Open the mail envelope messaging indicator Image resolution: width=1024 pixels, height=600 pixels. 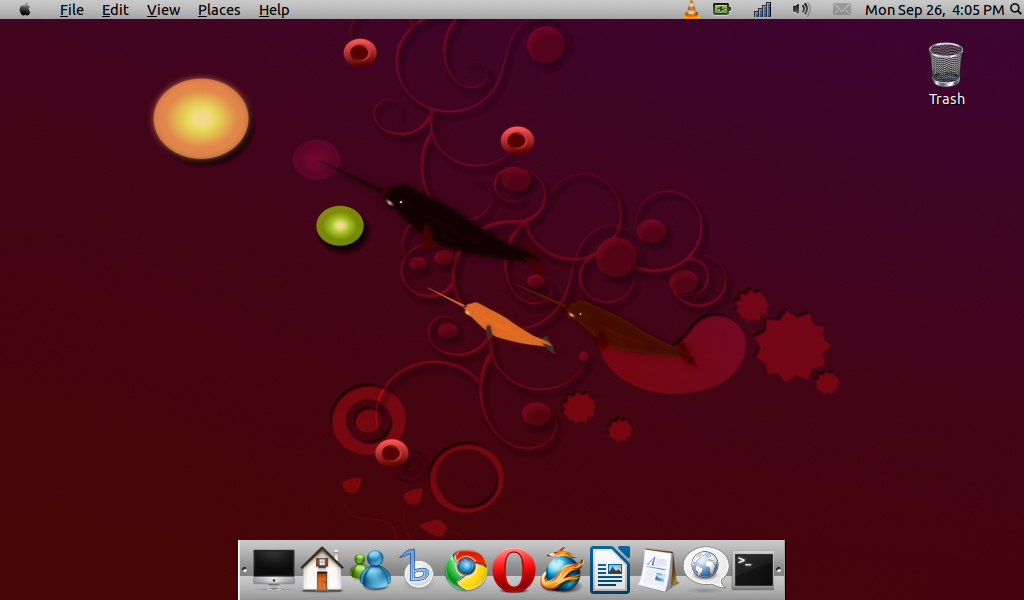point(842,9)
